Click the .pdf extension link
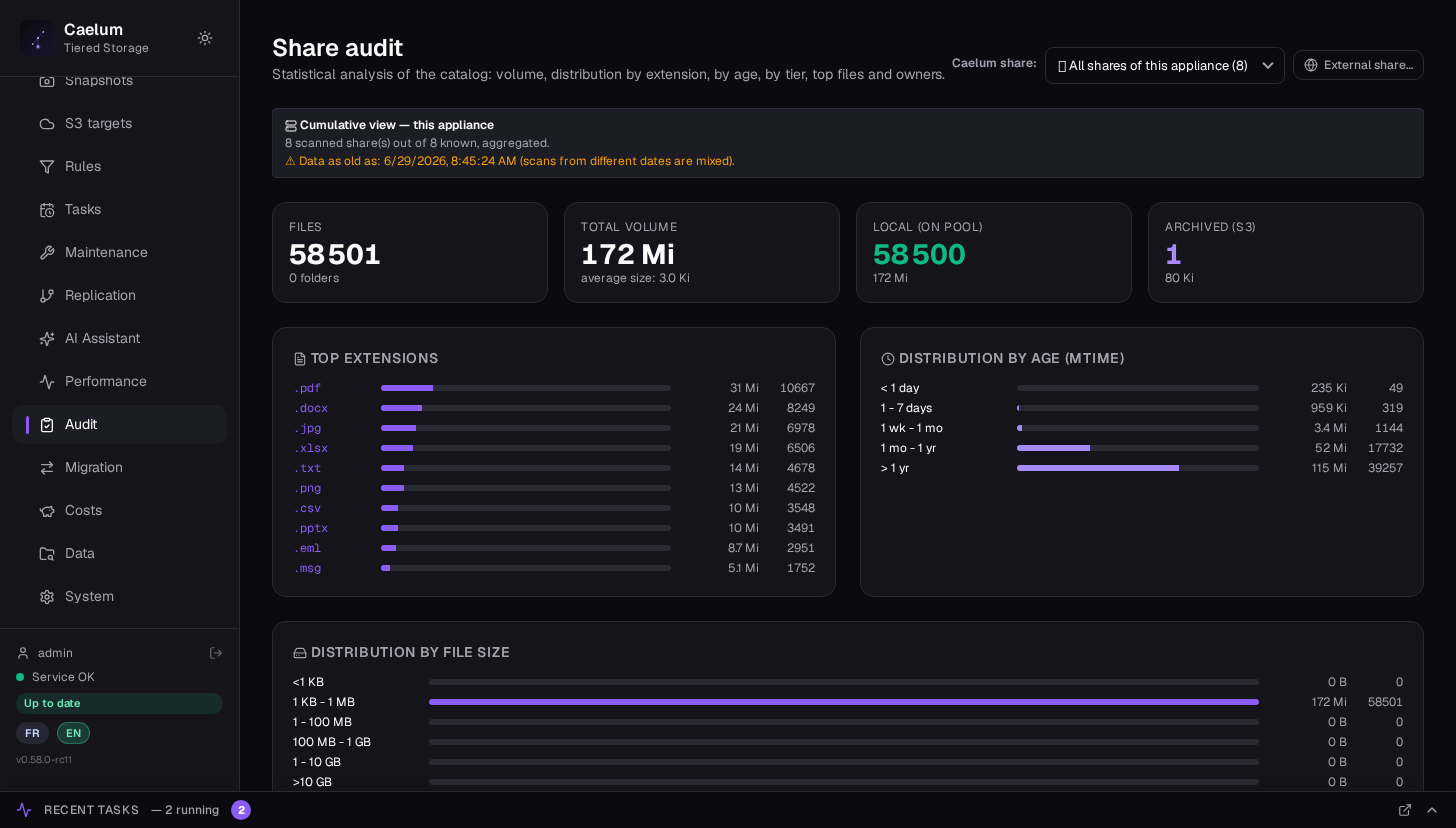Screen dimensions: 1456x828 pyautogui.click(x=307, y=388)
